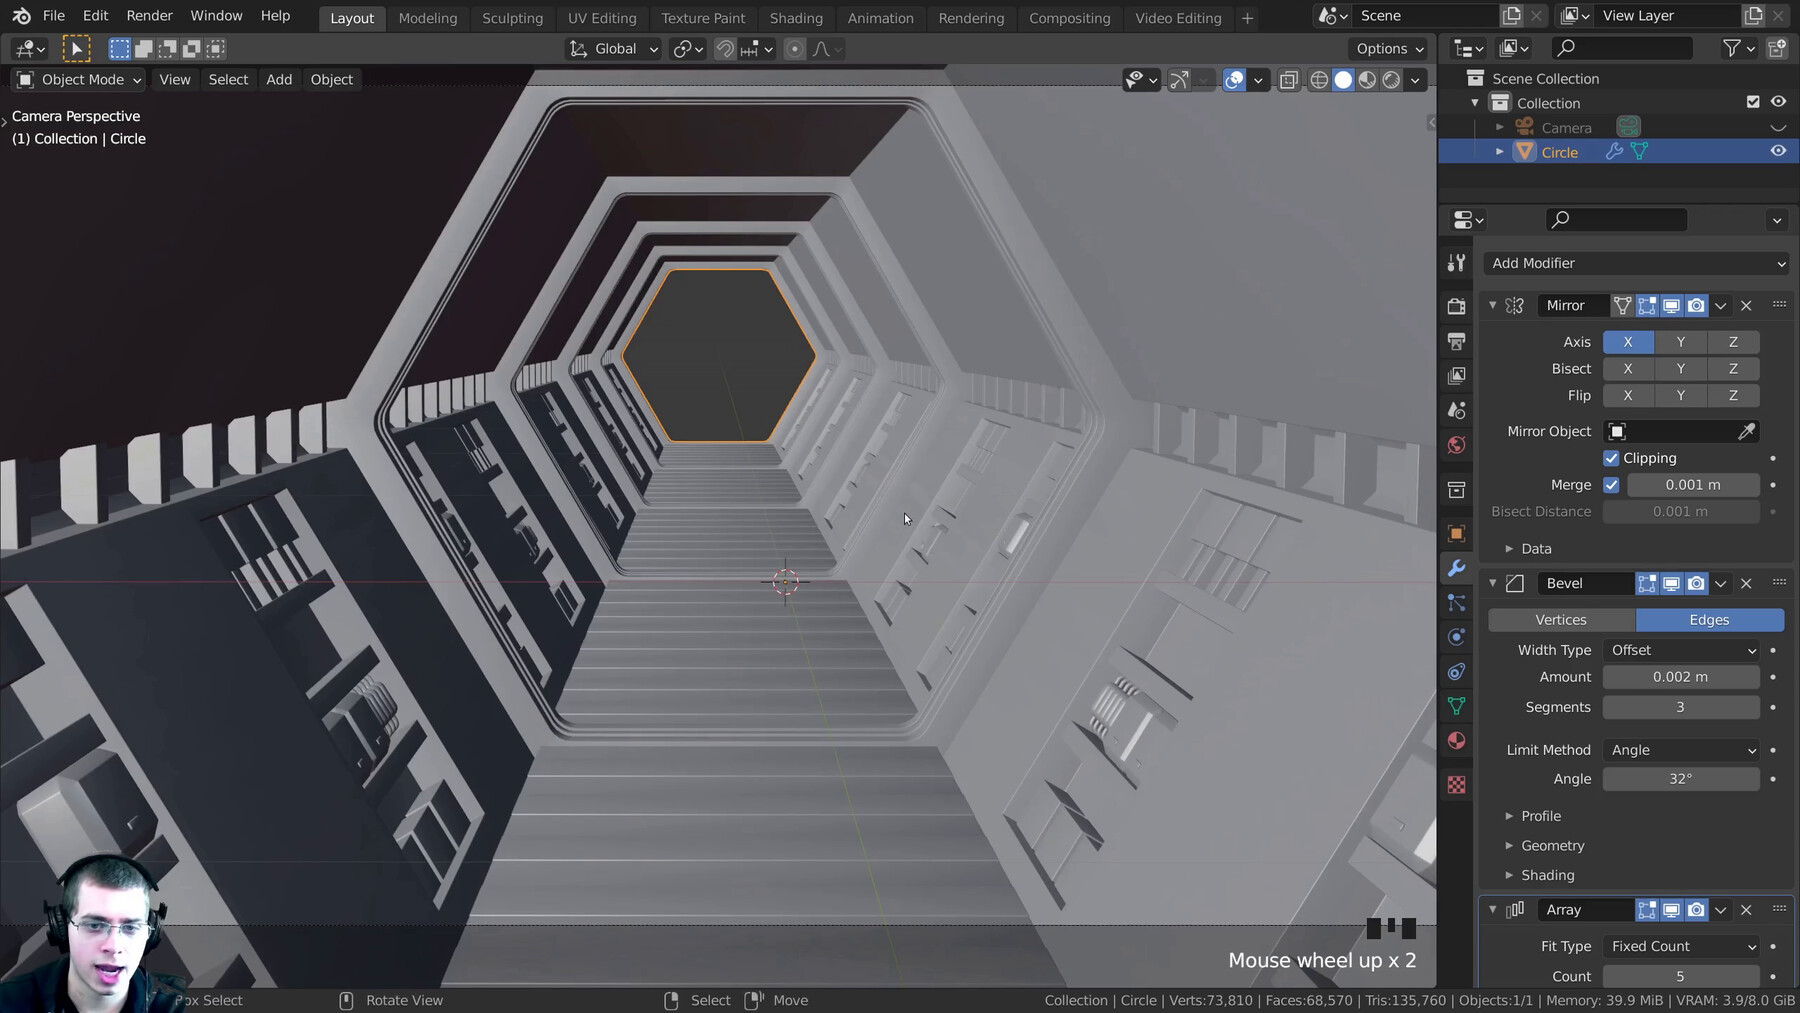Open the Sculpting workspace tab
The height and width of the screenshot is (1013, 1800).
[512, 17]
